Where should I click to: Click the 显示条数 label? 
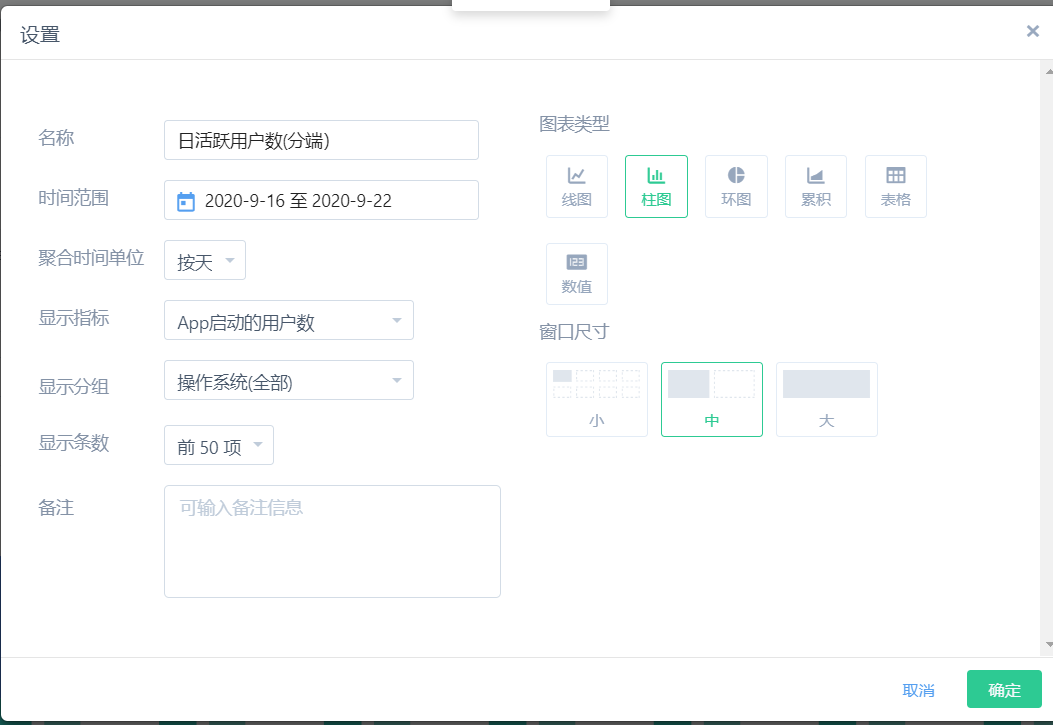point(74,443)
